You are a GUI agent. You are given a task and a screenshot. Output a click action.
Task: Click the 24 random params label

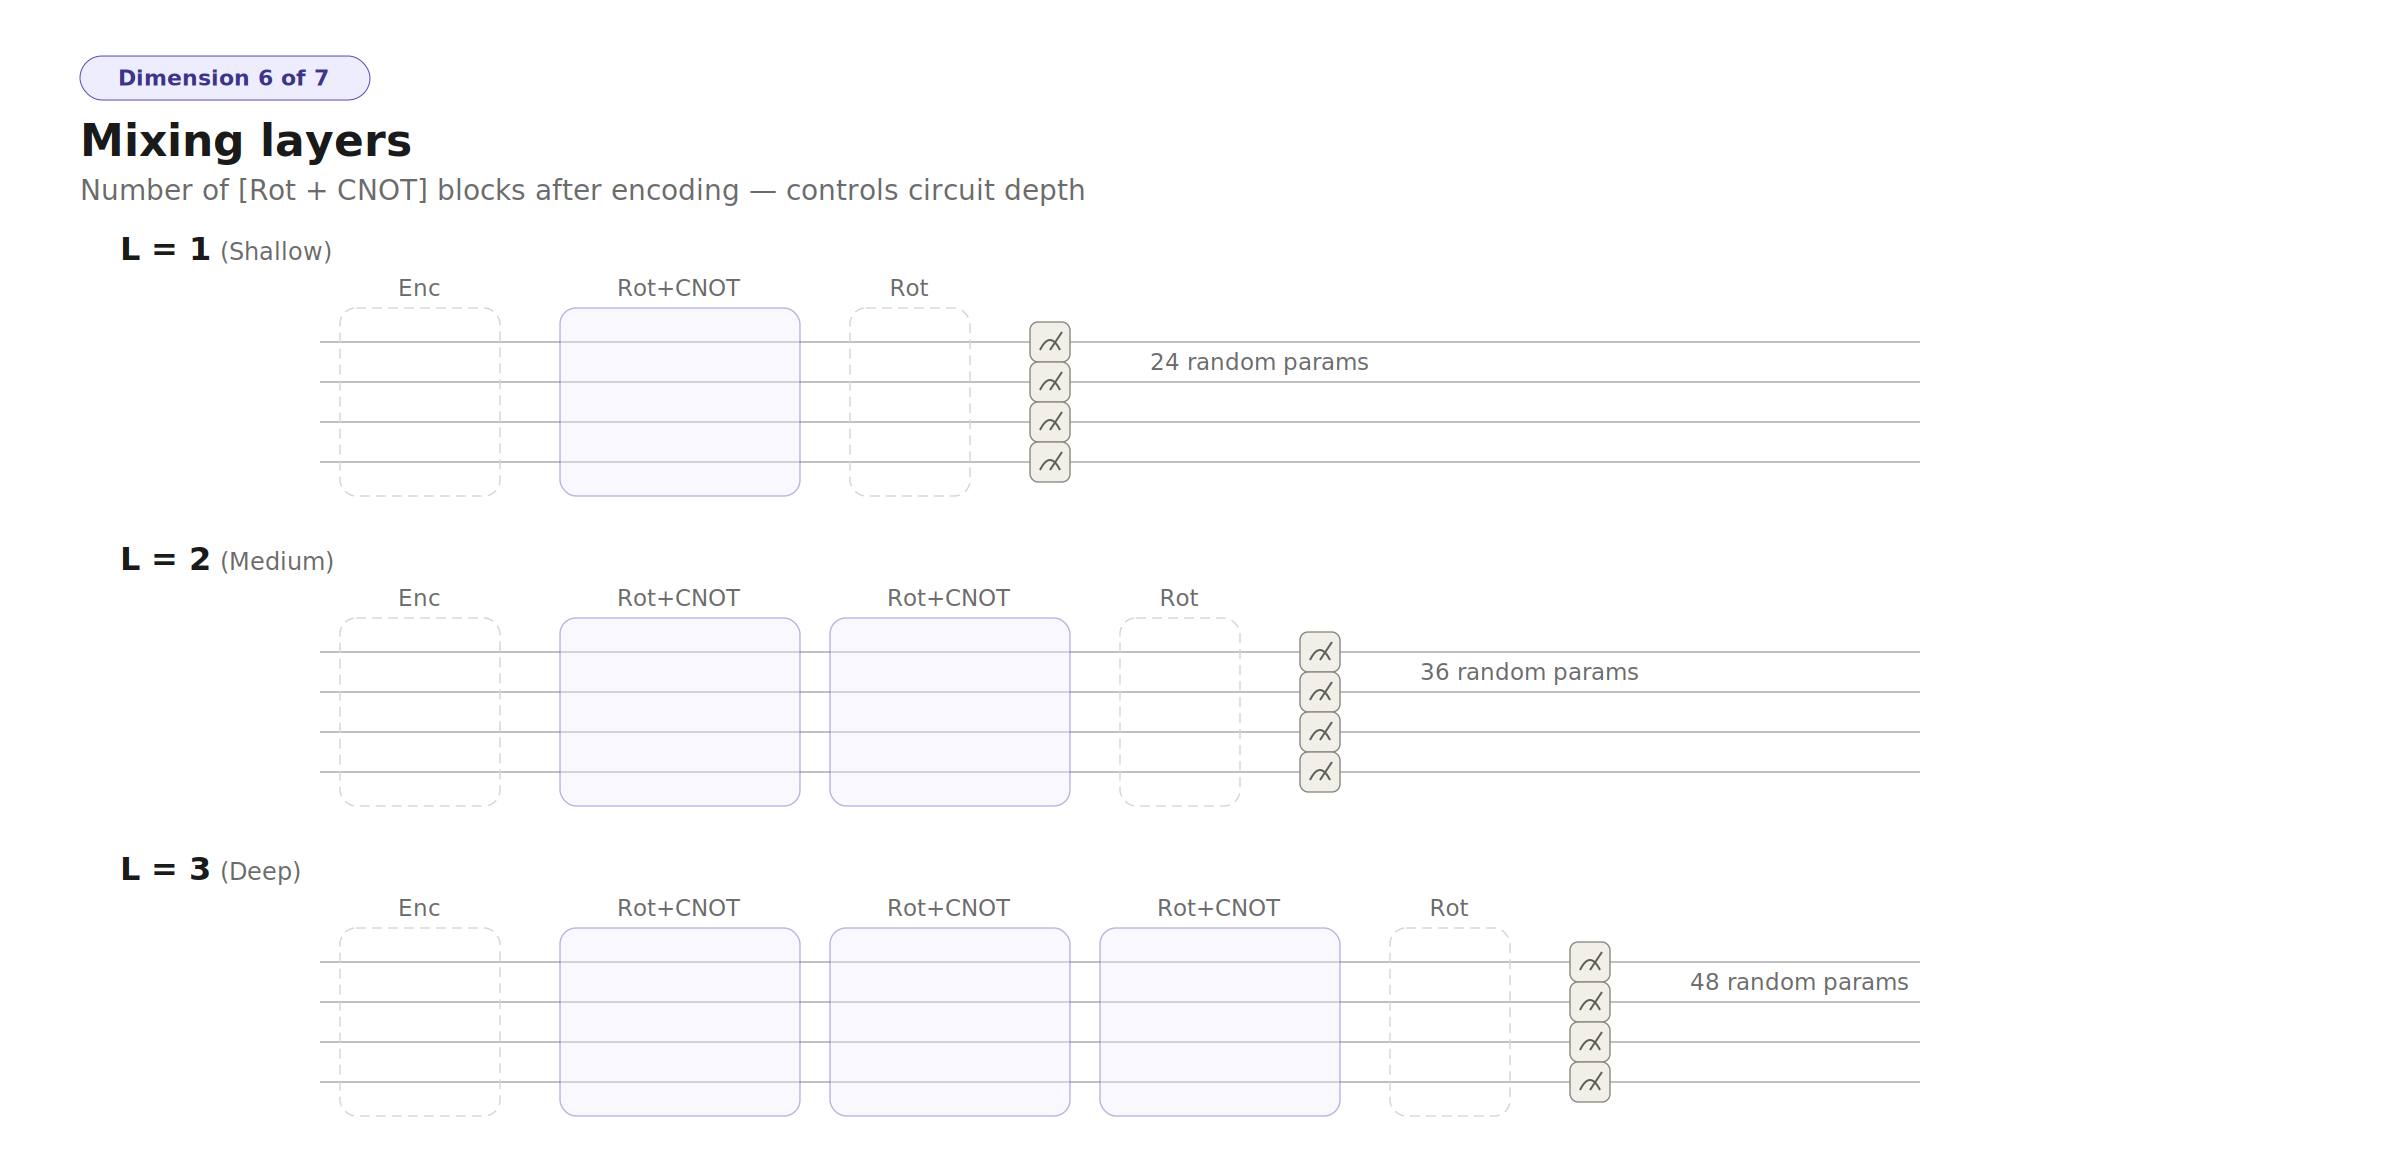coord(1259,362)
